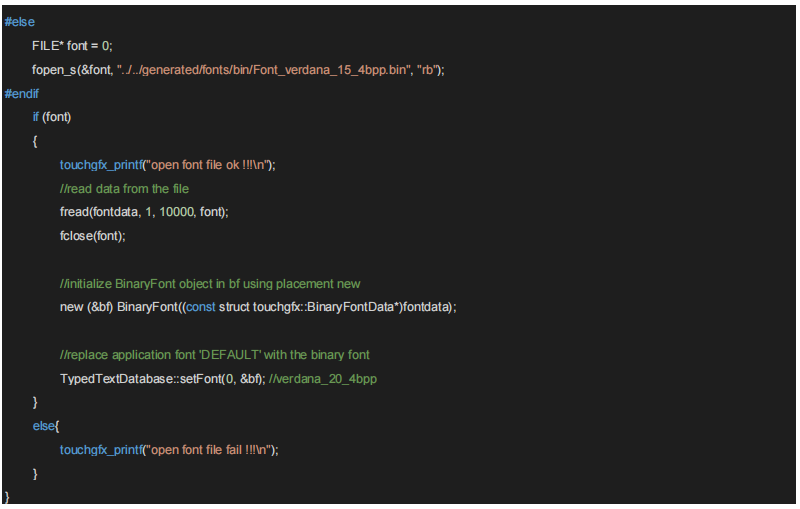Image resolution: width=800 pixels, height=509 pixels.
Task: Click the #endif preprocessor directive
Action: point(23,93)
